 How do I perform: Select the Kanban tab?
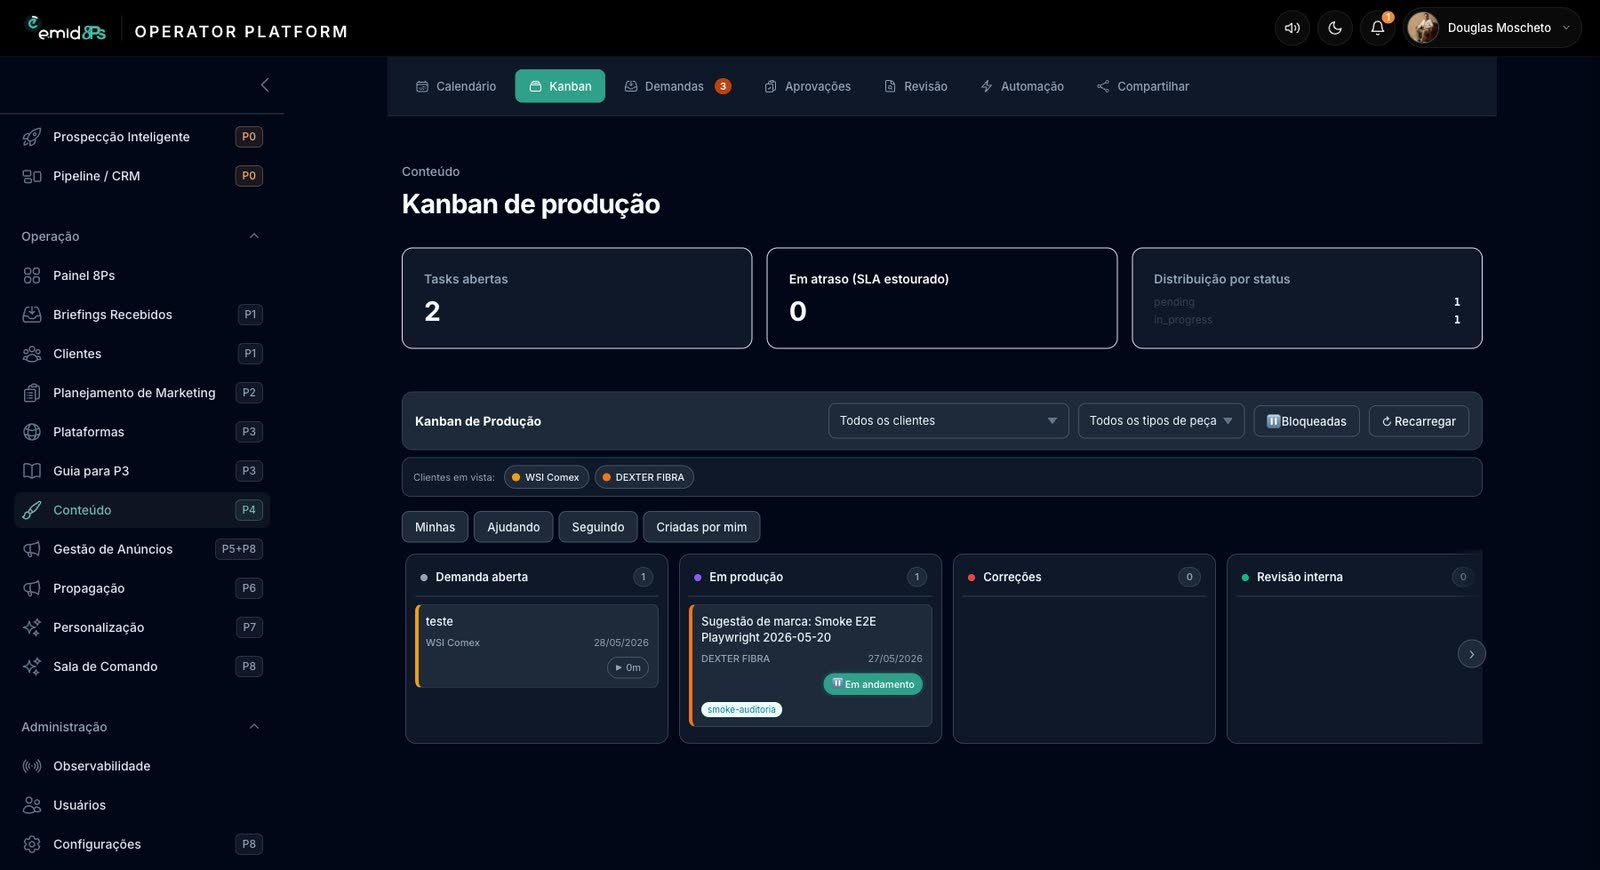560,86
